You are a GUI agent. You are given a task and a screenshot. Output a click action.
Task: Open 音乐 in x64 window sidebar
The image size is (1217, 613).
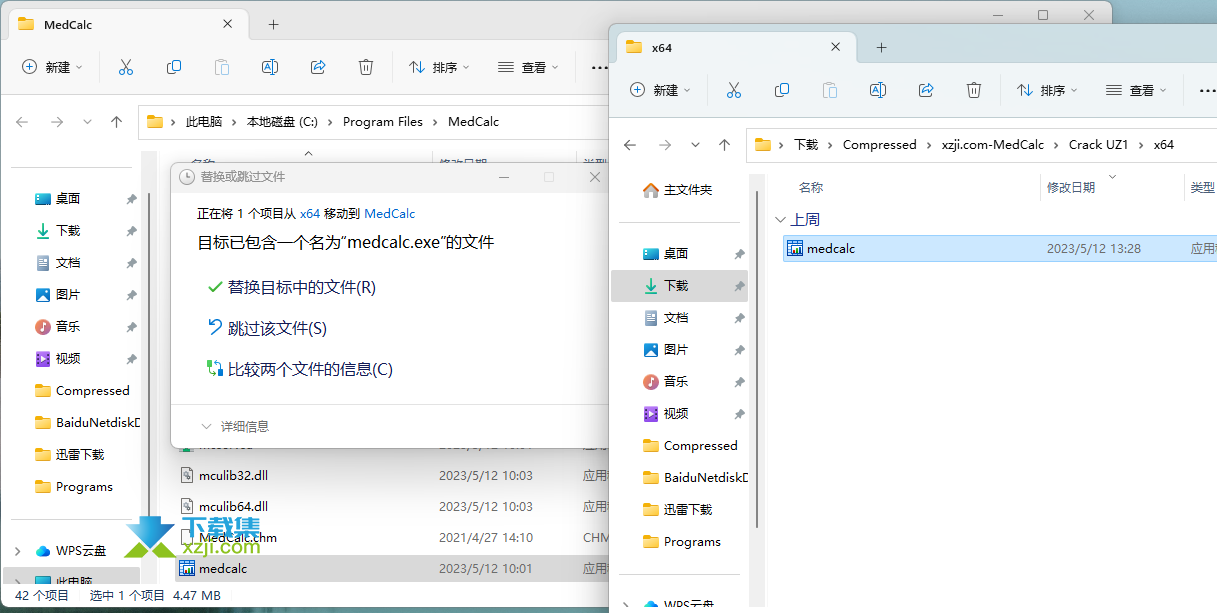pos(676,381)
